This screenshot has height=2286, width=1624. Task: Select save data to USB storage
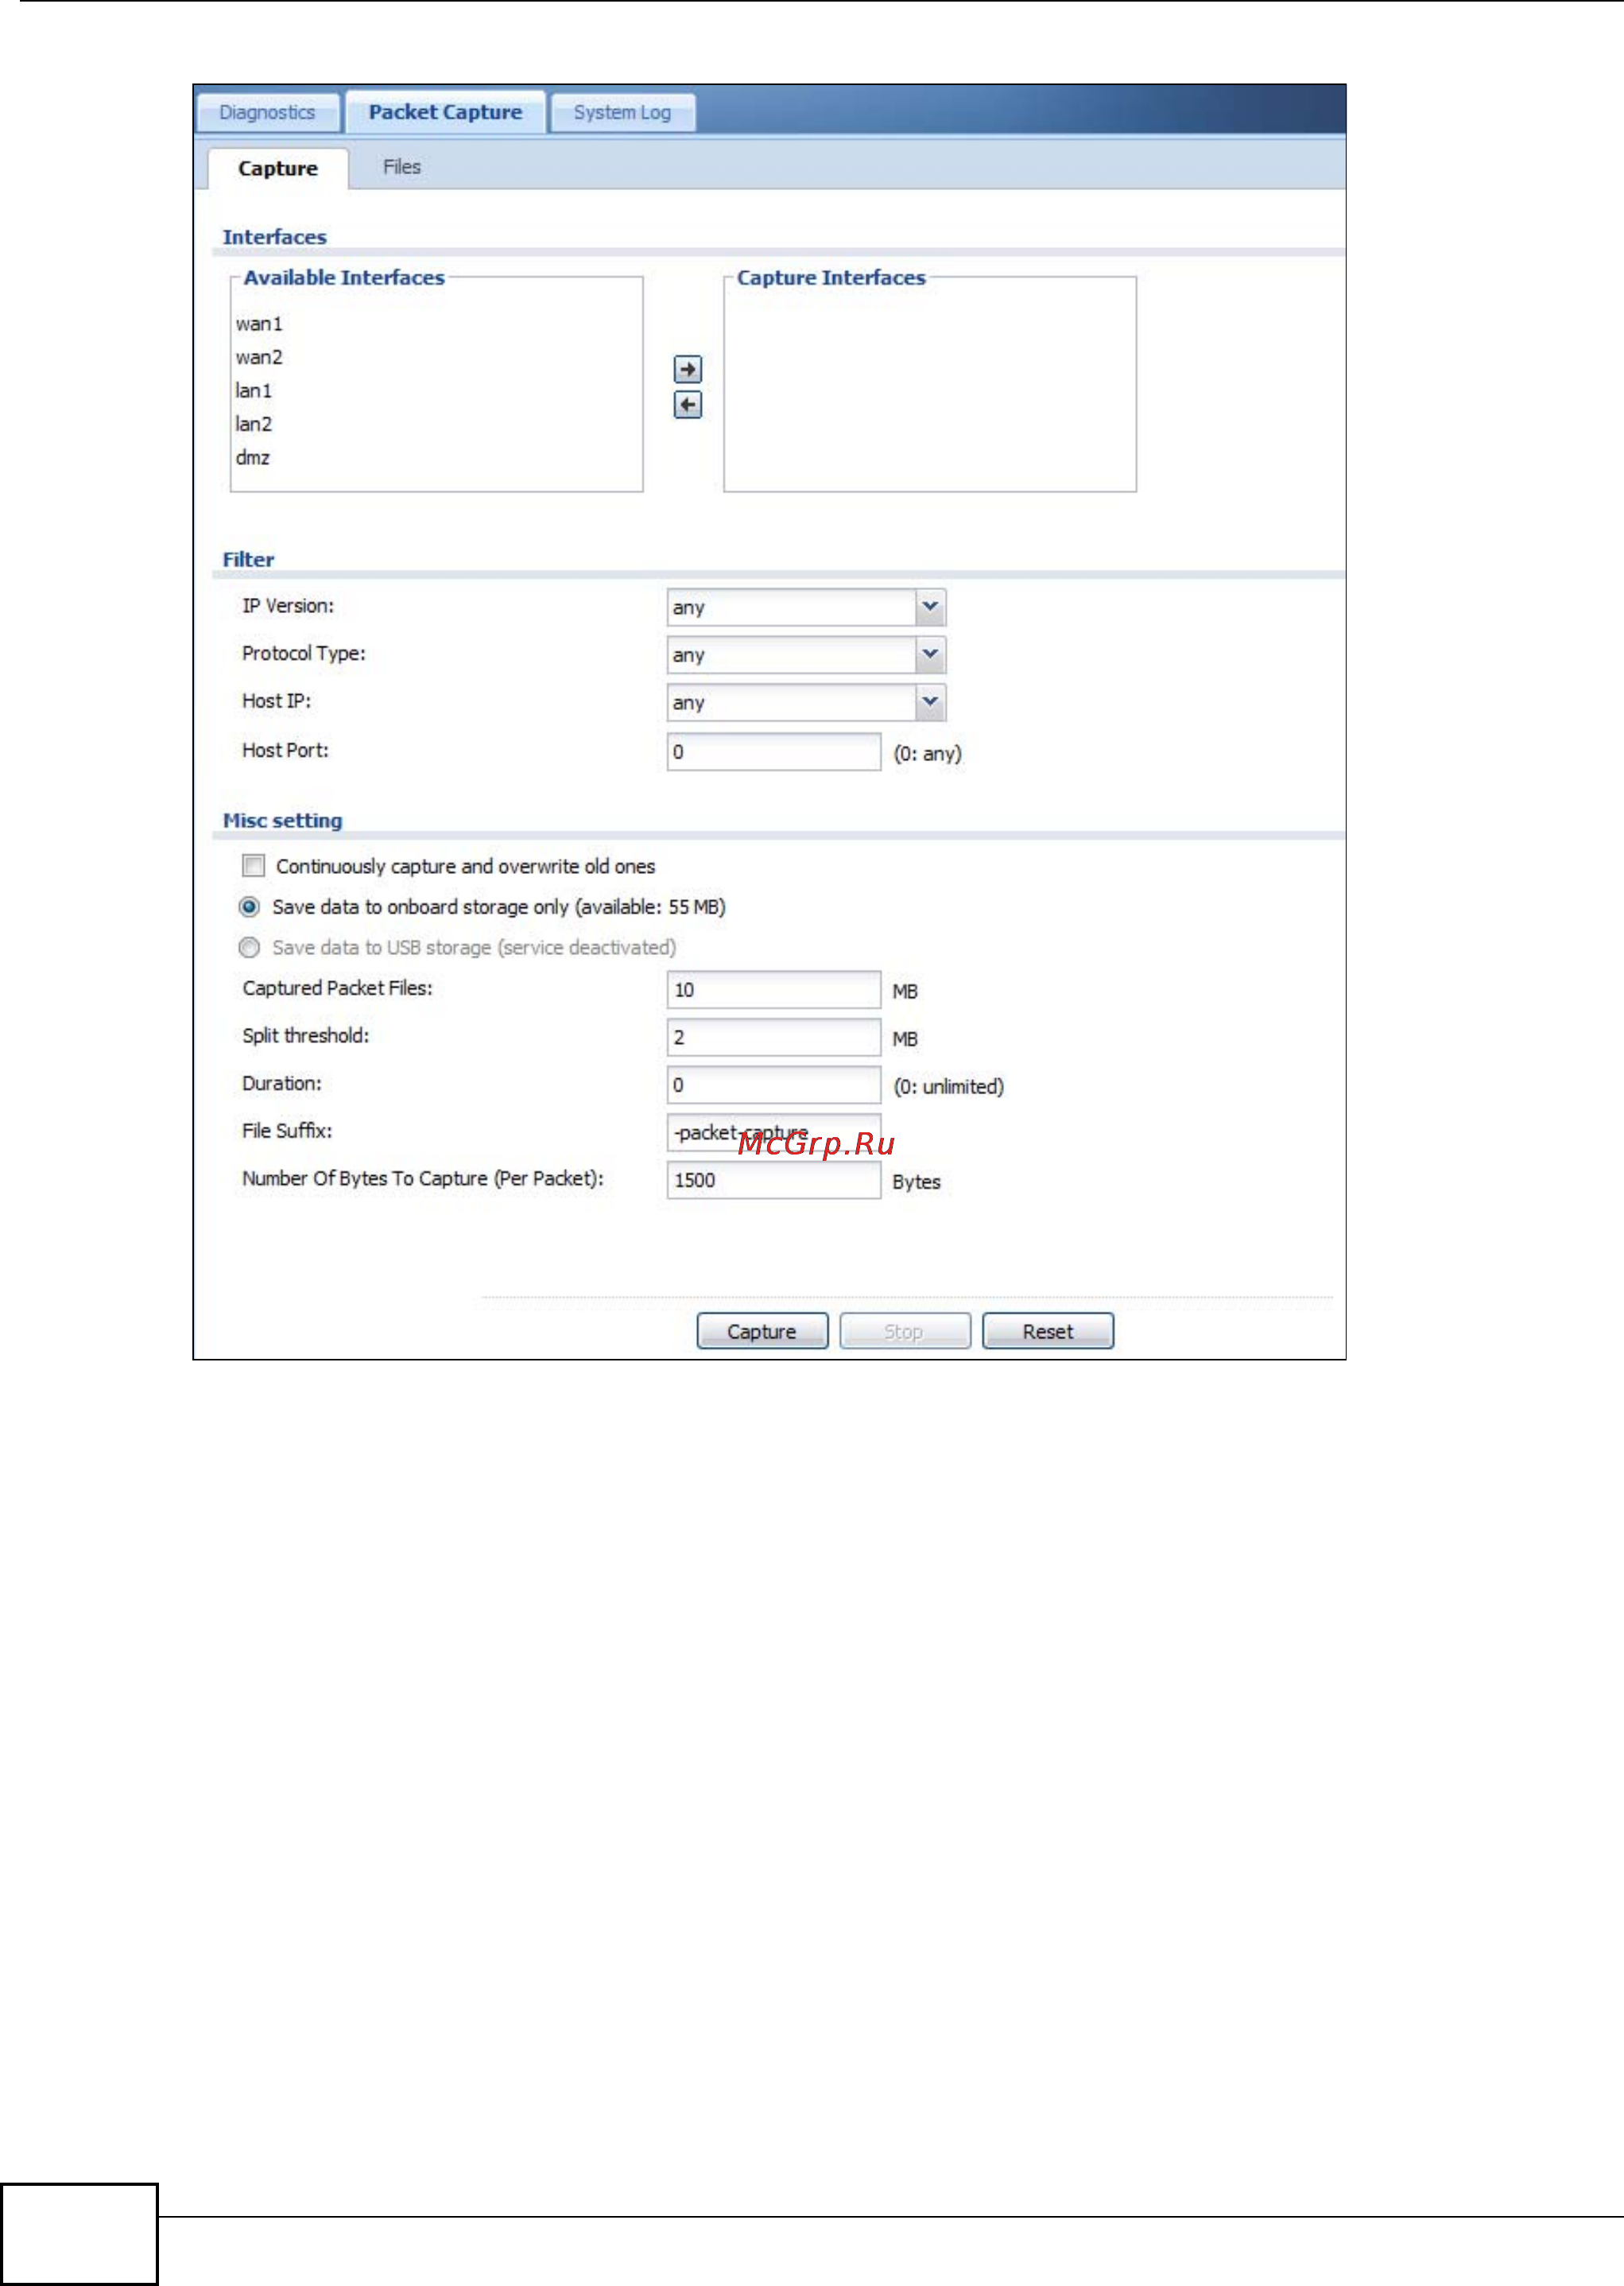(249, 947)
